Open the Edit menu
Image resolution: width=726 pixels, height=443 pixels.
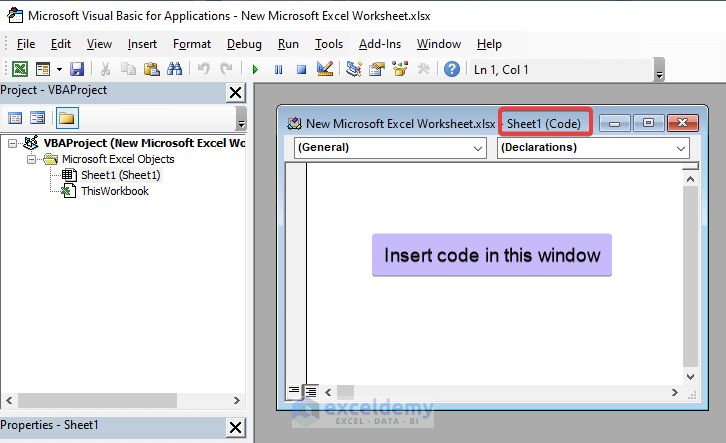[61, 44]
